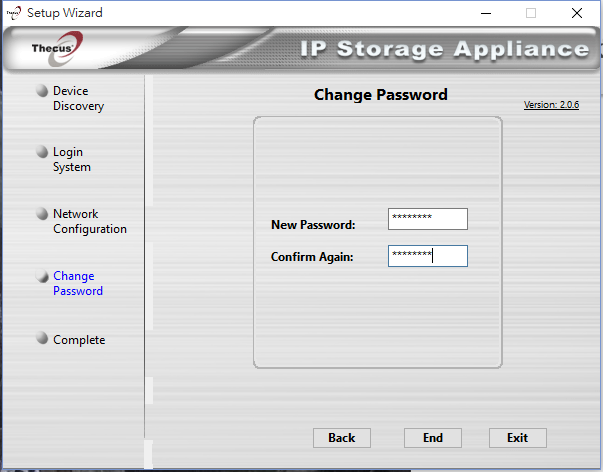The image size is (603, 472).
Task: Click the Device Discovery step bullet icon
Action: point(42,91)
